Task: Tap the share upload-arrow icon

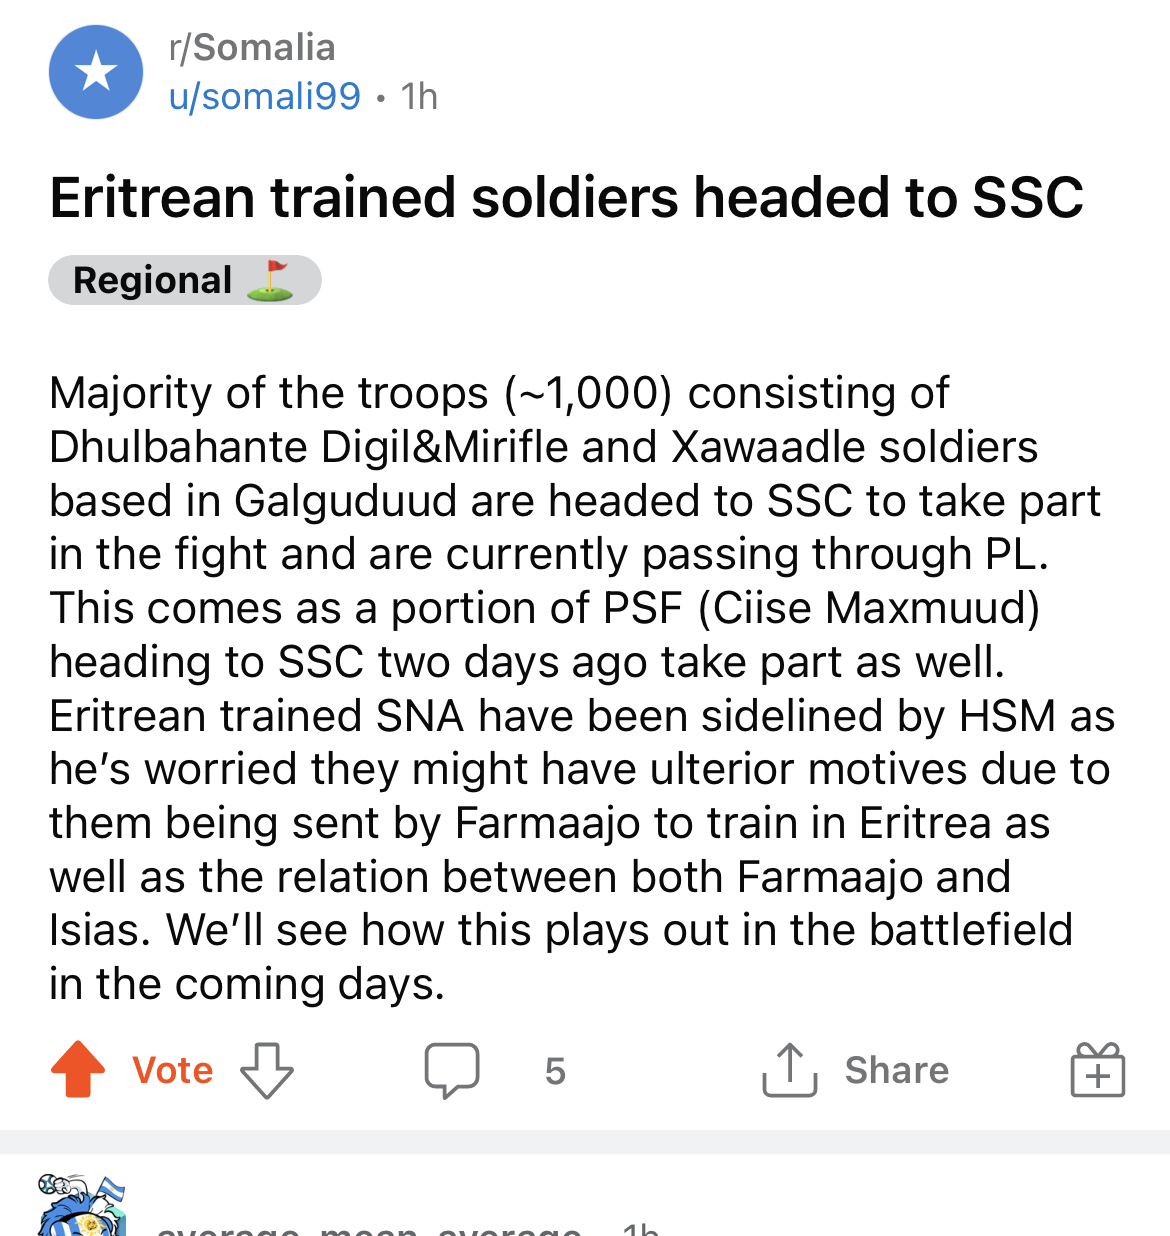Action: click(790, 1069)
